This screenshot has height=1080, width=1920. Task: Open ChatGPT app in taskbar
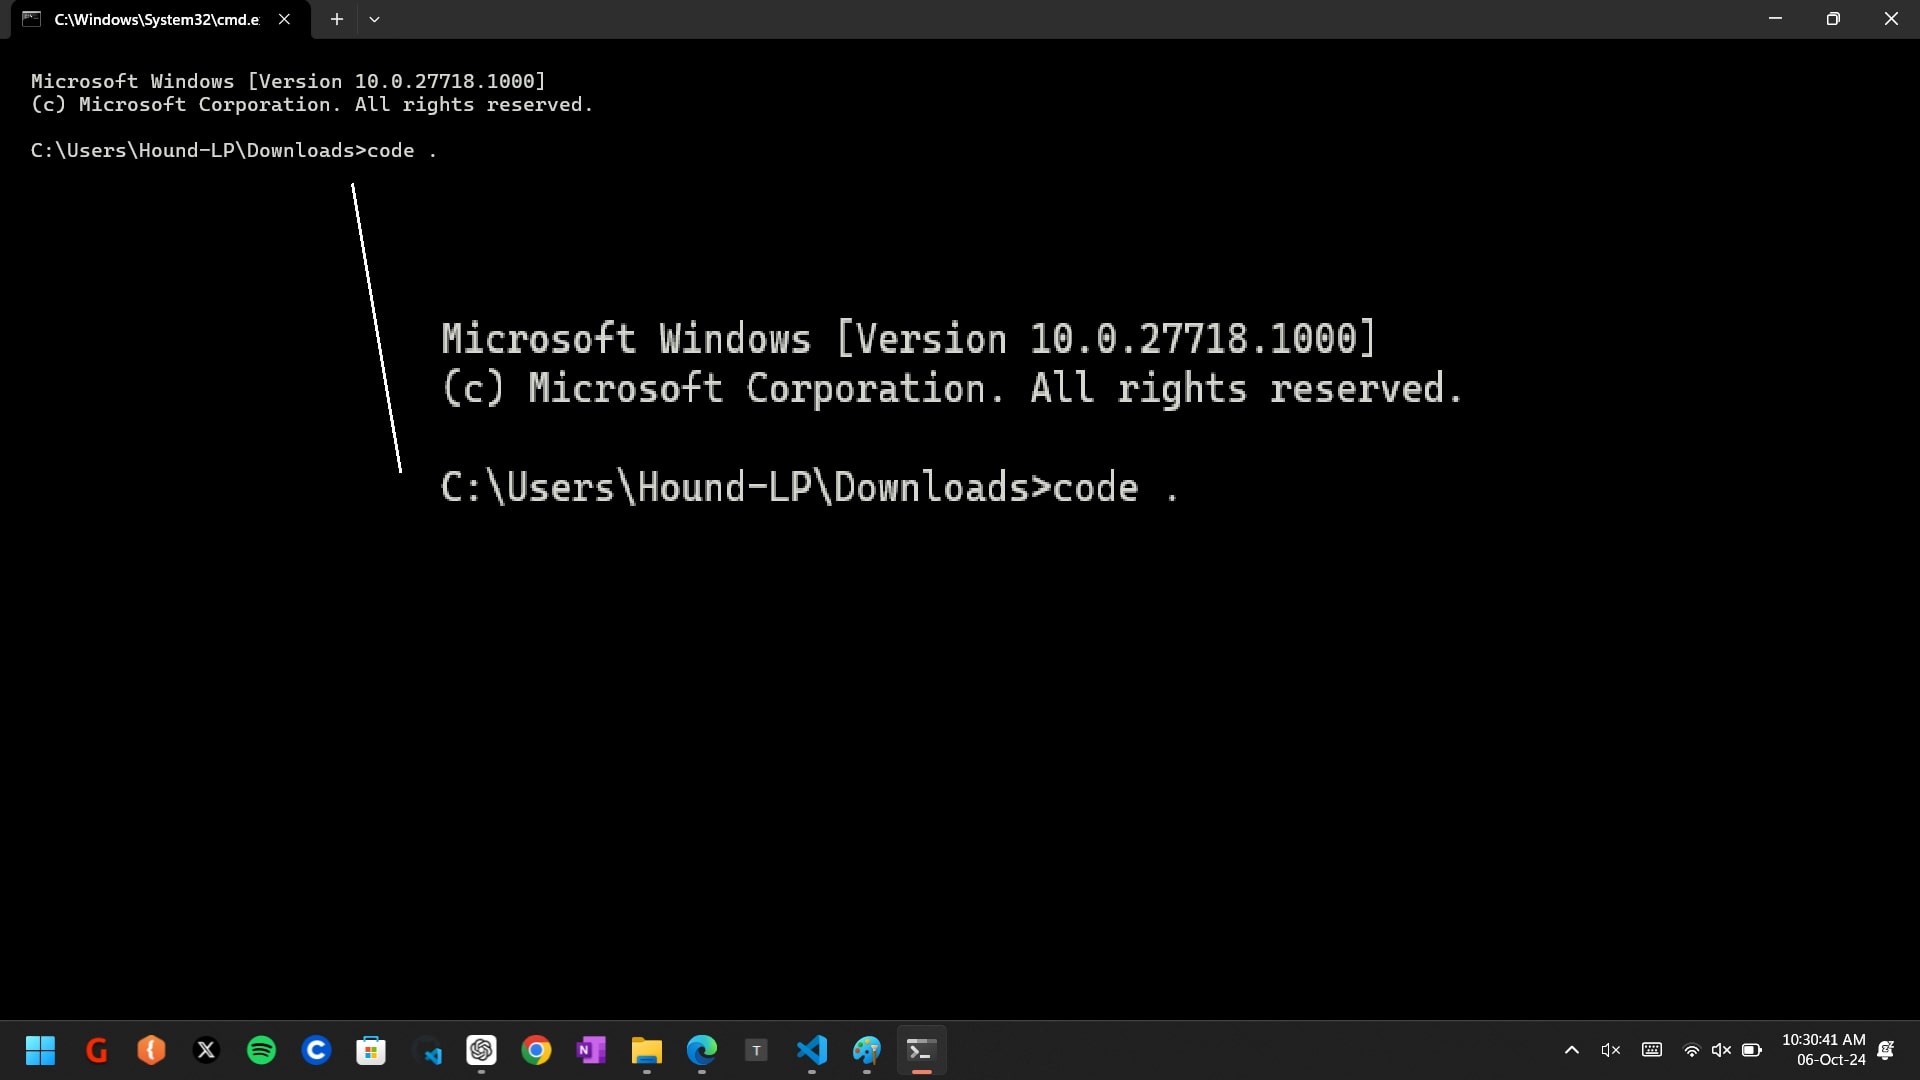point(481,1050)
